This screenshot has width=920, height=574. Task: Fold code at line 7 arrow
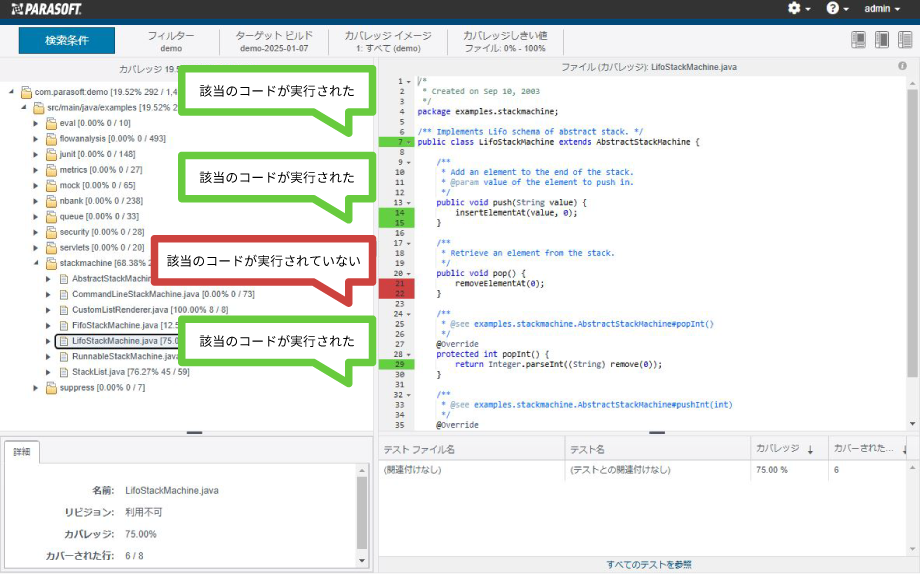point(408,142)
